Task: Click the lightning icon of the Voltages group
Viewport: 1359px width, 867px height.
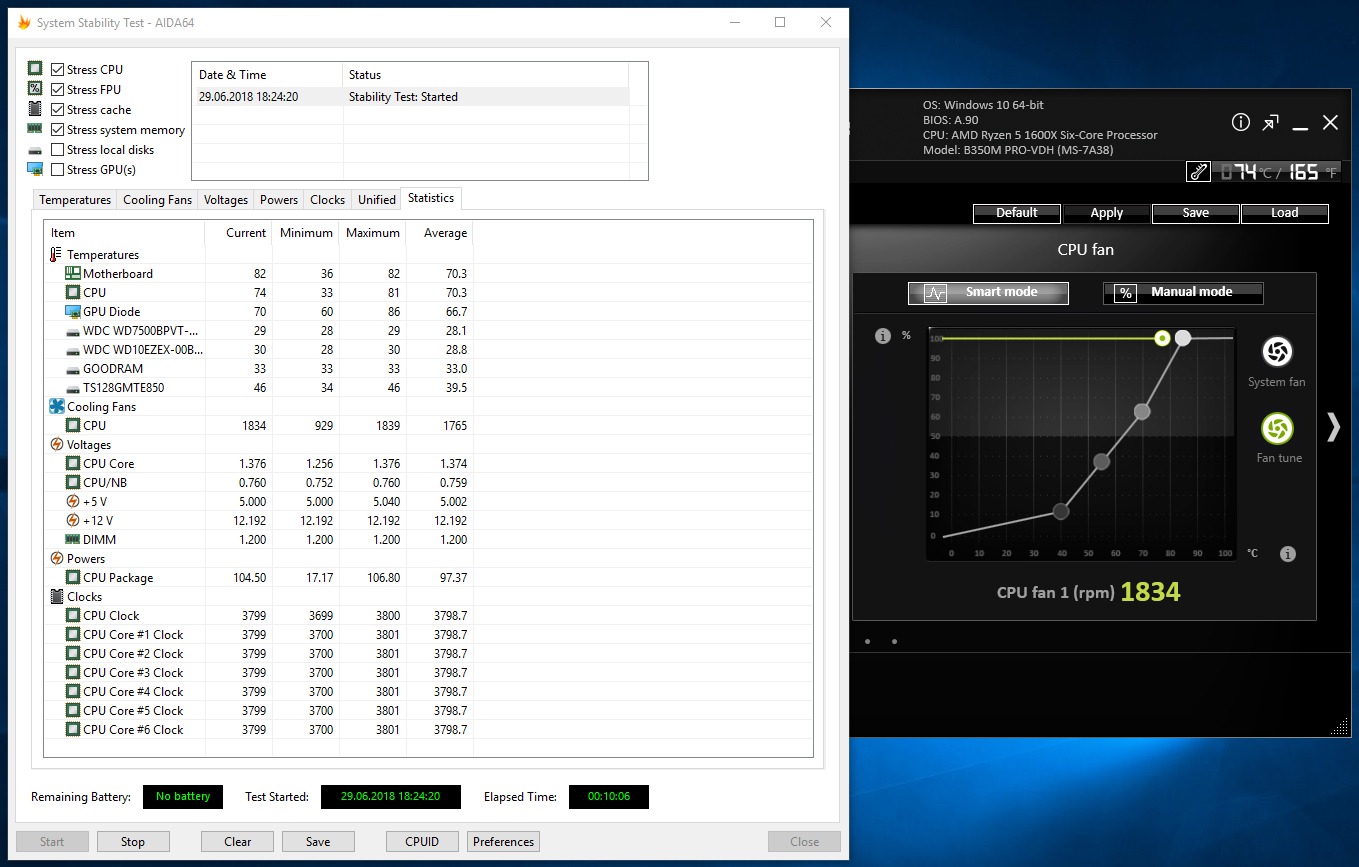Action: pyautogui.click(x=56, y=445)
